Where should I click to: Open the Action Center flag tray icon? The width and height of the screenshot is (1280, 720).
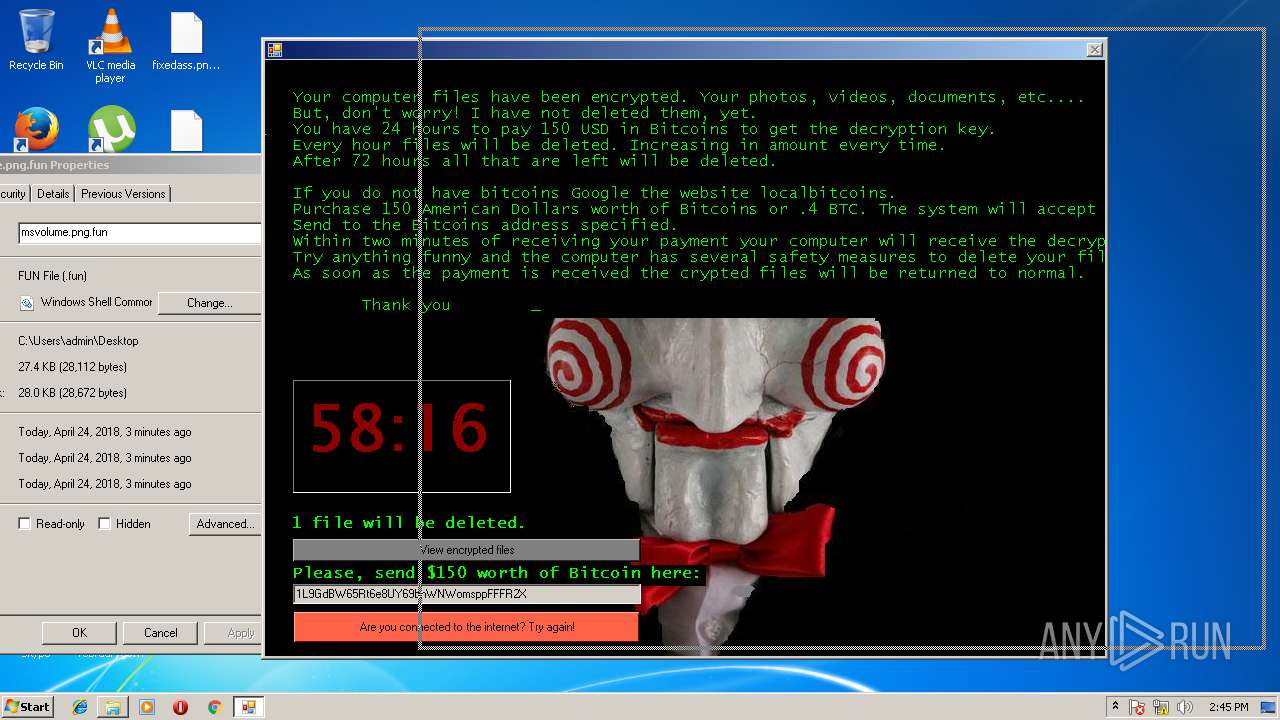pyautogui.click(x=1137, y=707)
